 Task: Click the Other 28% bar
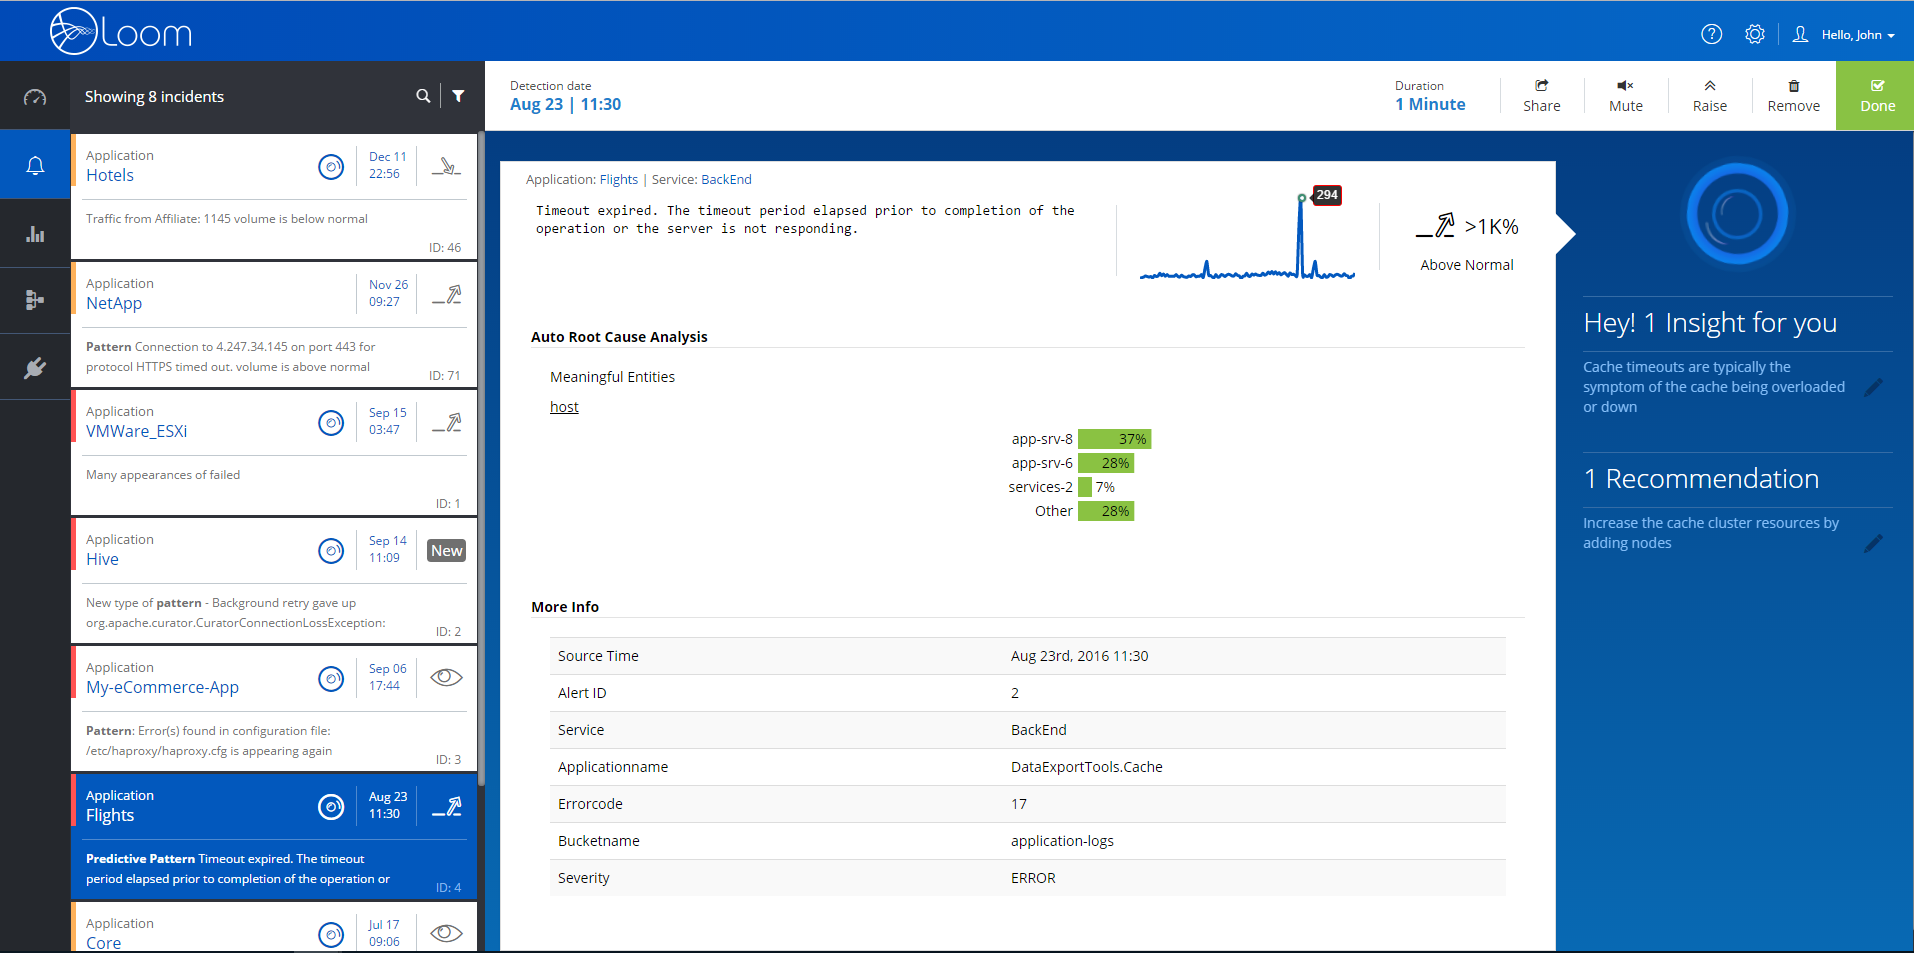(1106, 511)
